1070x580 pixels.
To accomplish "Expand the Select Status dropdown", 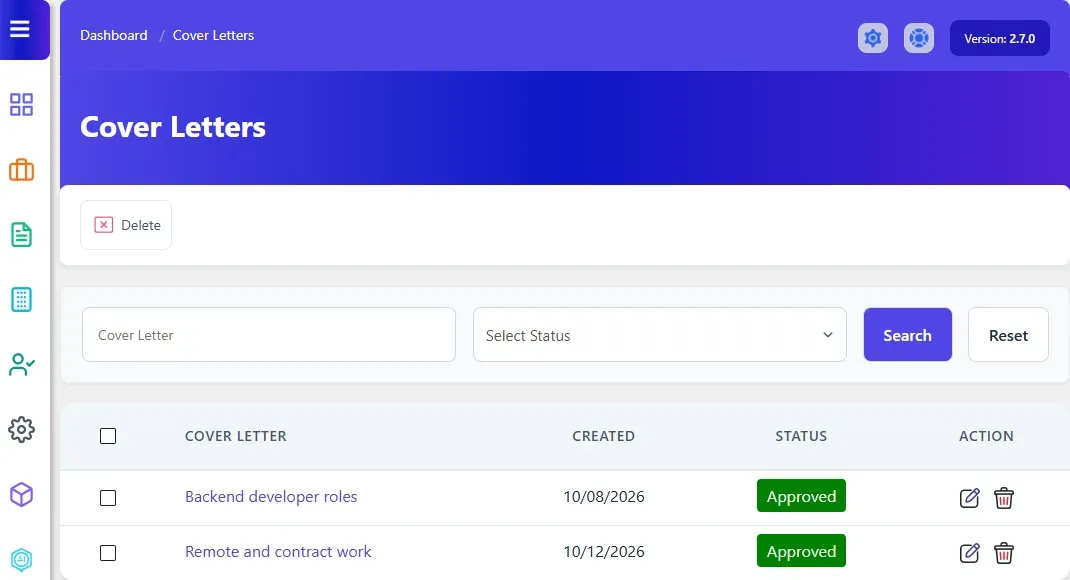I will [659, 335].
